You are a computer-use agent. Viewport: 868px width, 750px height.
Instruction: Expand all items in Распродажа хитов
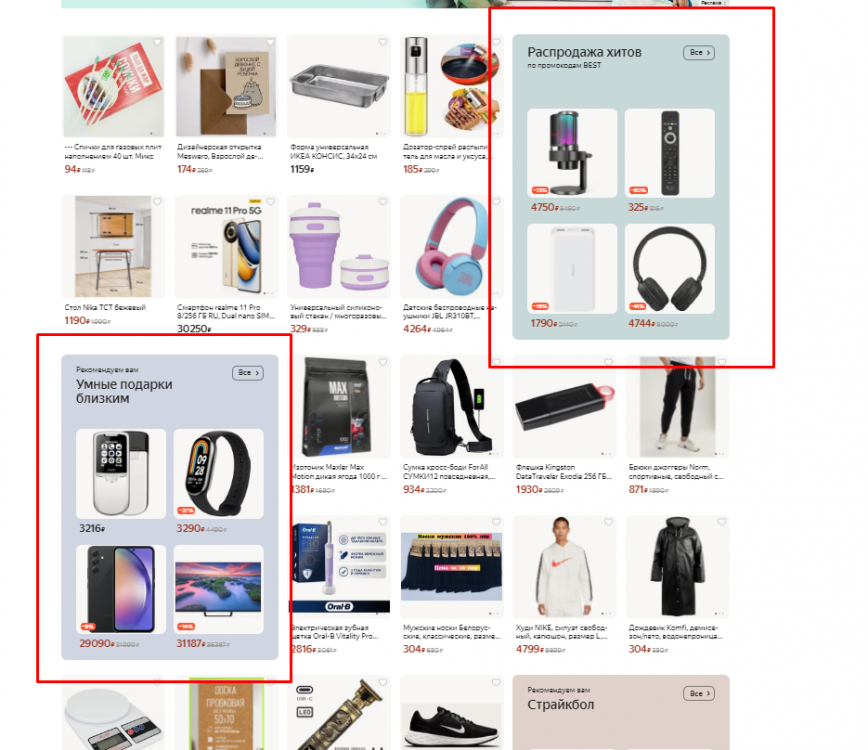tap(699, 53)
